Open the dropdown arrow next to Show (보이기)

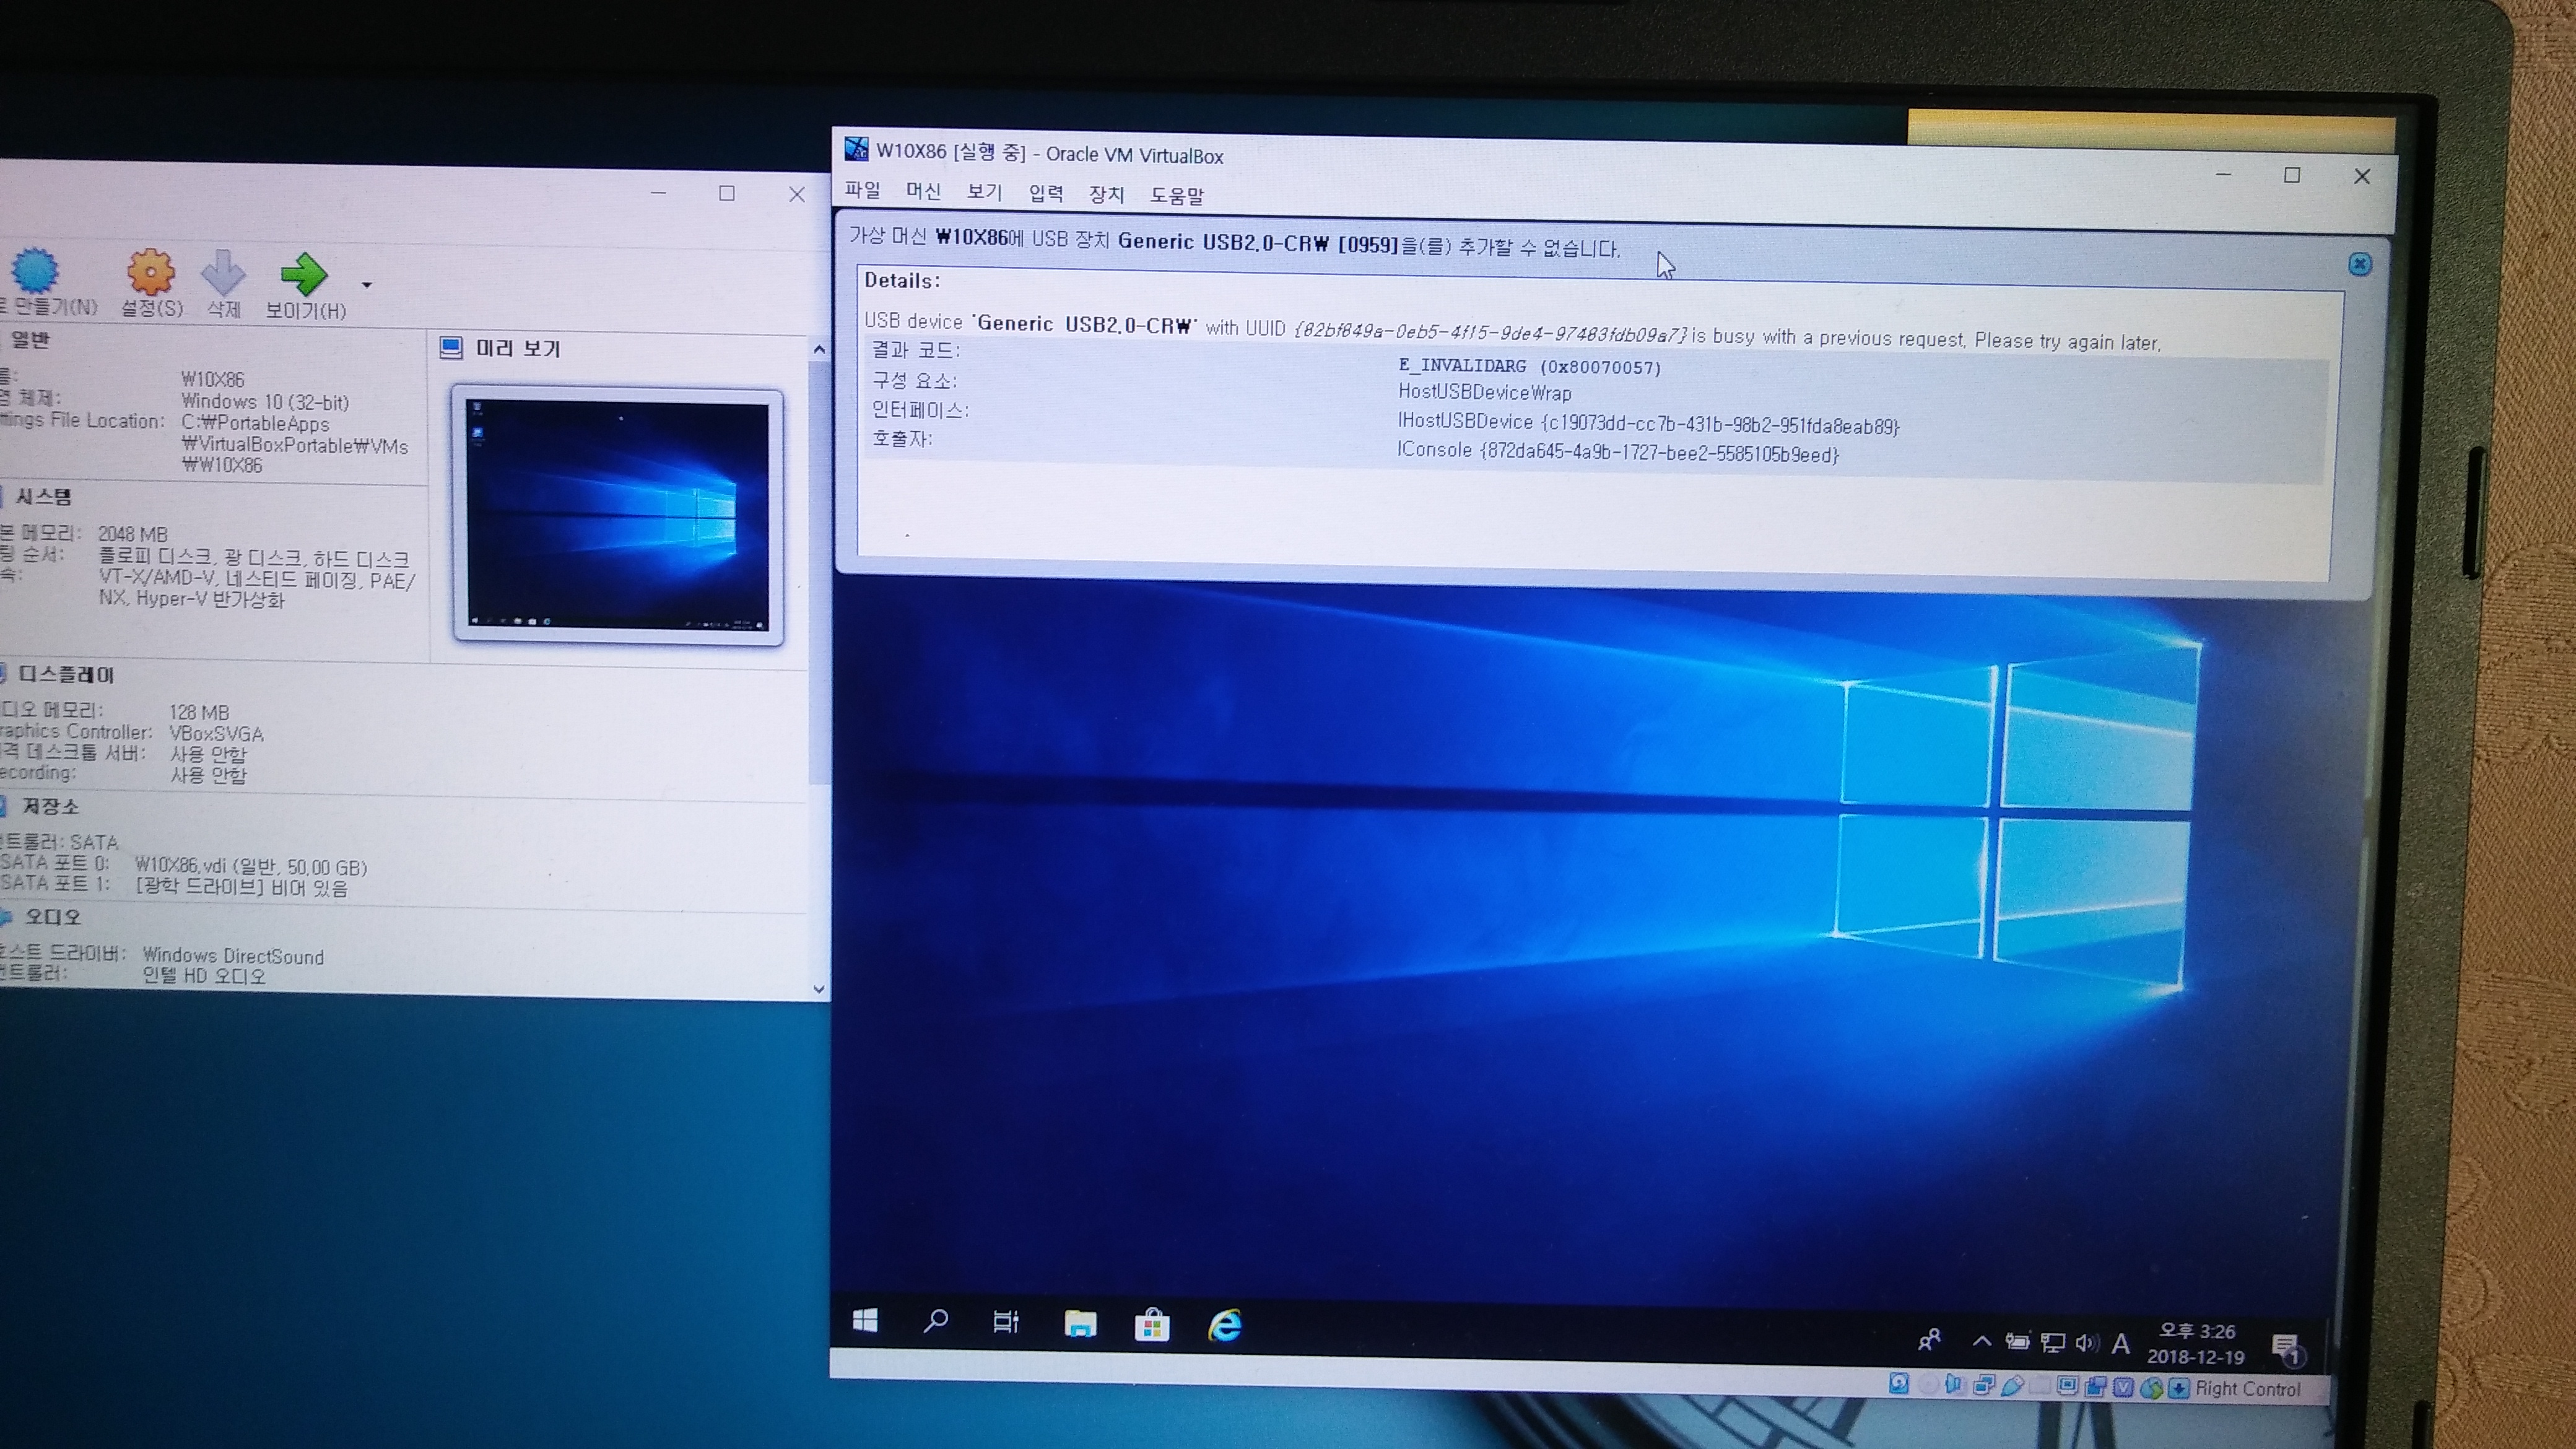367,285
